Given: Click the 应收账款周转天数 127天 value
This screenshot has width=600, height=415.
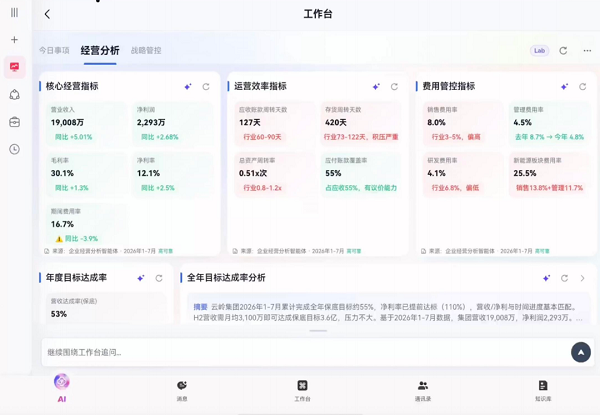Looking at the screenshot, I should tap(250, 122).
